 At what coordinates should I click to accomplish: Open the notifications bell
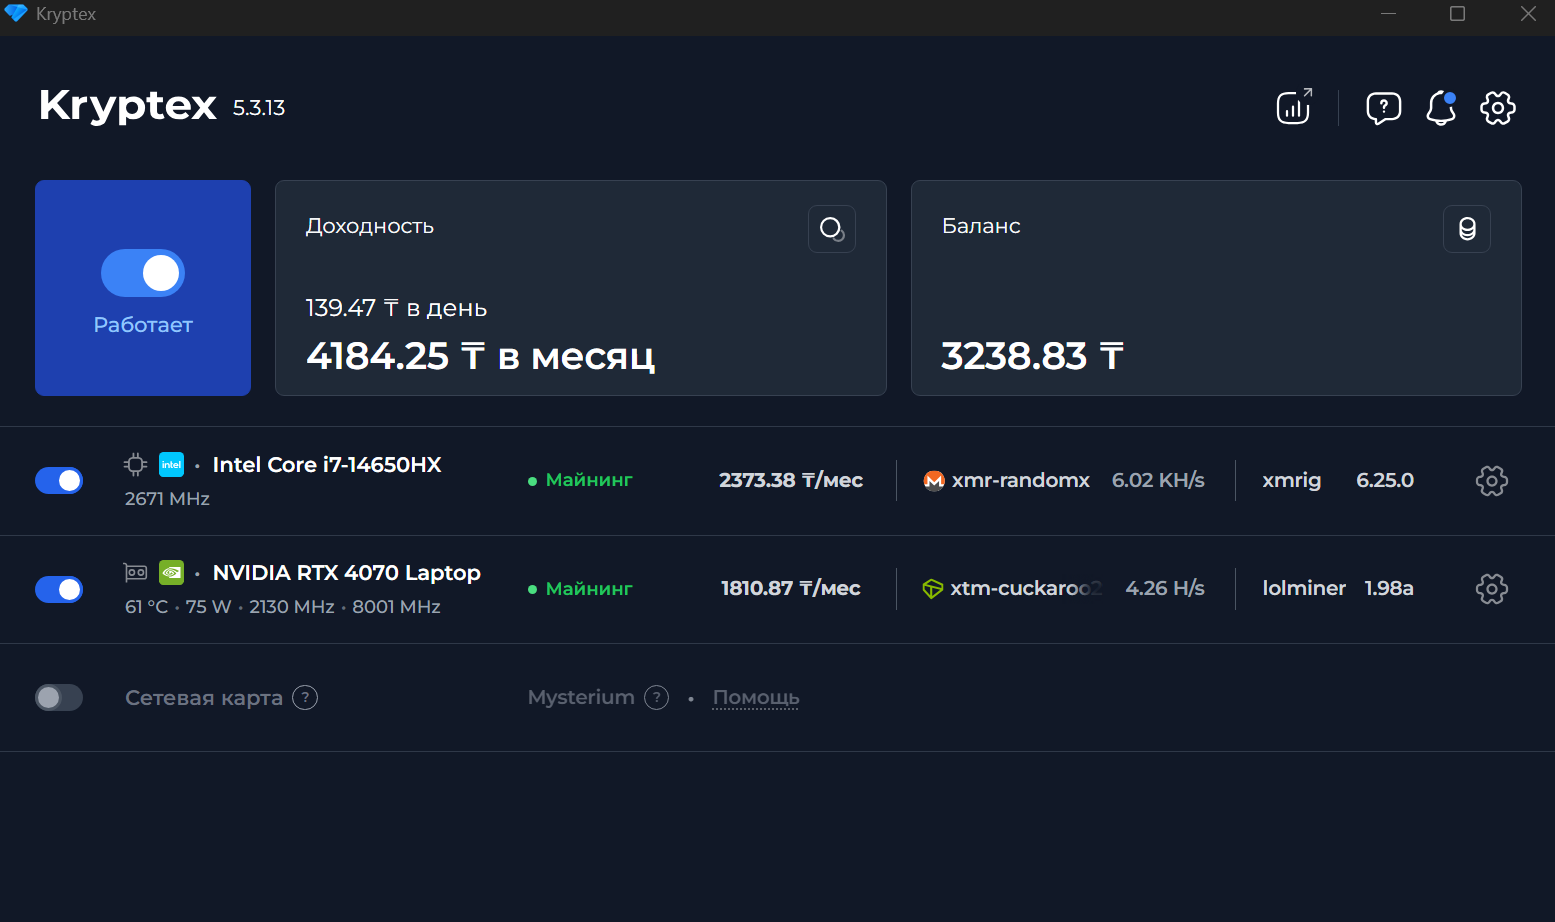[1440, 107]
